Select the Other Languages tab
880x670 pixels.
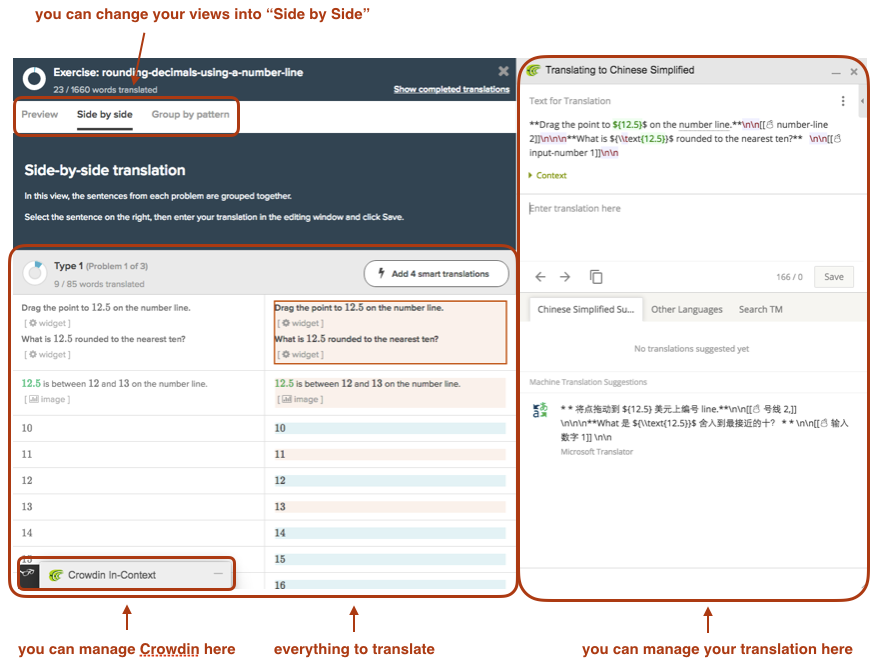(x=686, y=310)
